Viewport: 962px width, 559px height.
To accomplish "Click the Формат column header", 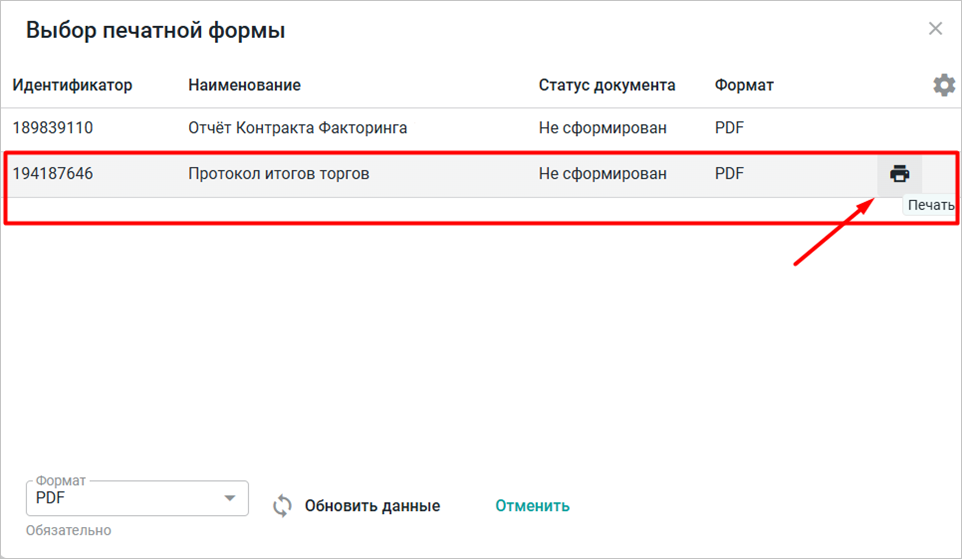I will pyautogui.click(x=744, y=85).
